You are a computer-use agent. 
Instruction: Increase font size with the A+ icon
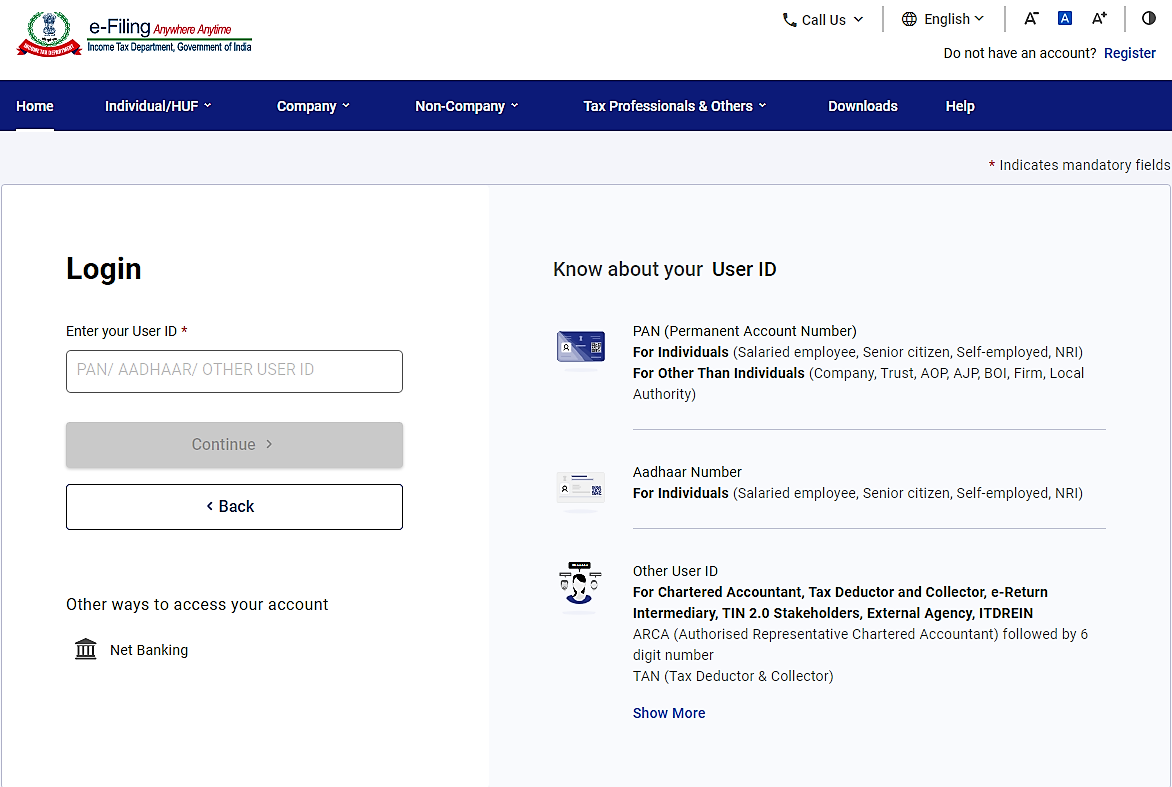(x=1099, y=18)
